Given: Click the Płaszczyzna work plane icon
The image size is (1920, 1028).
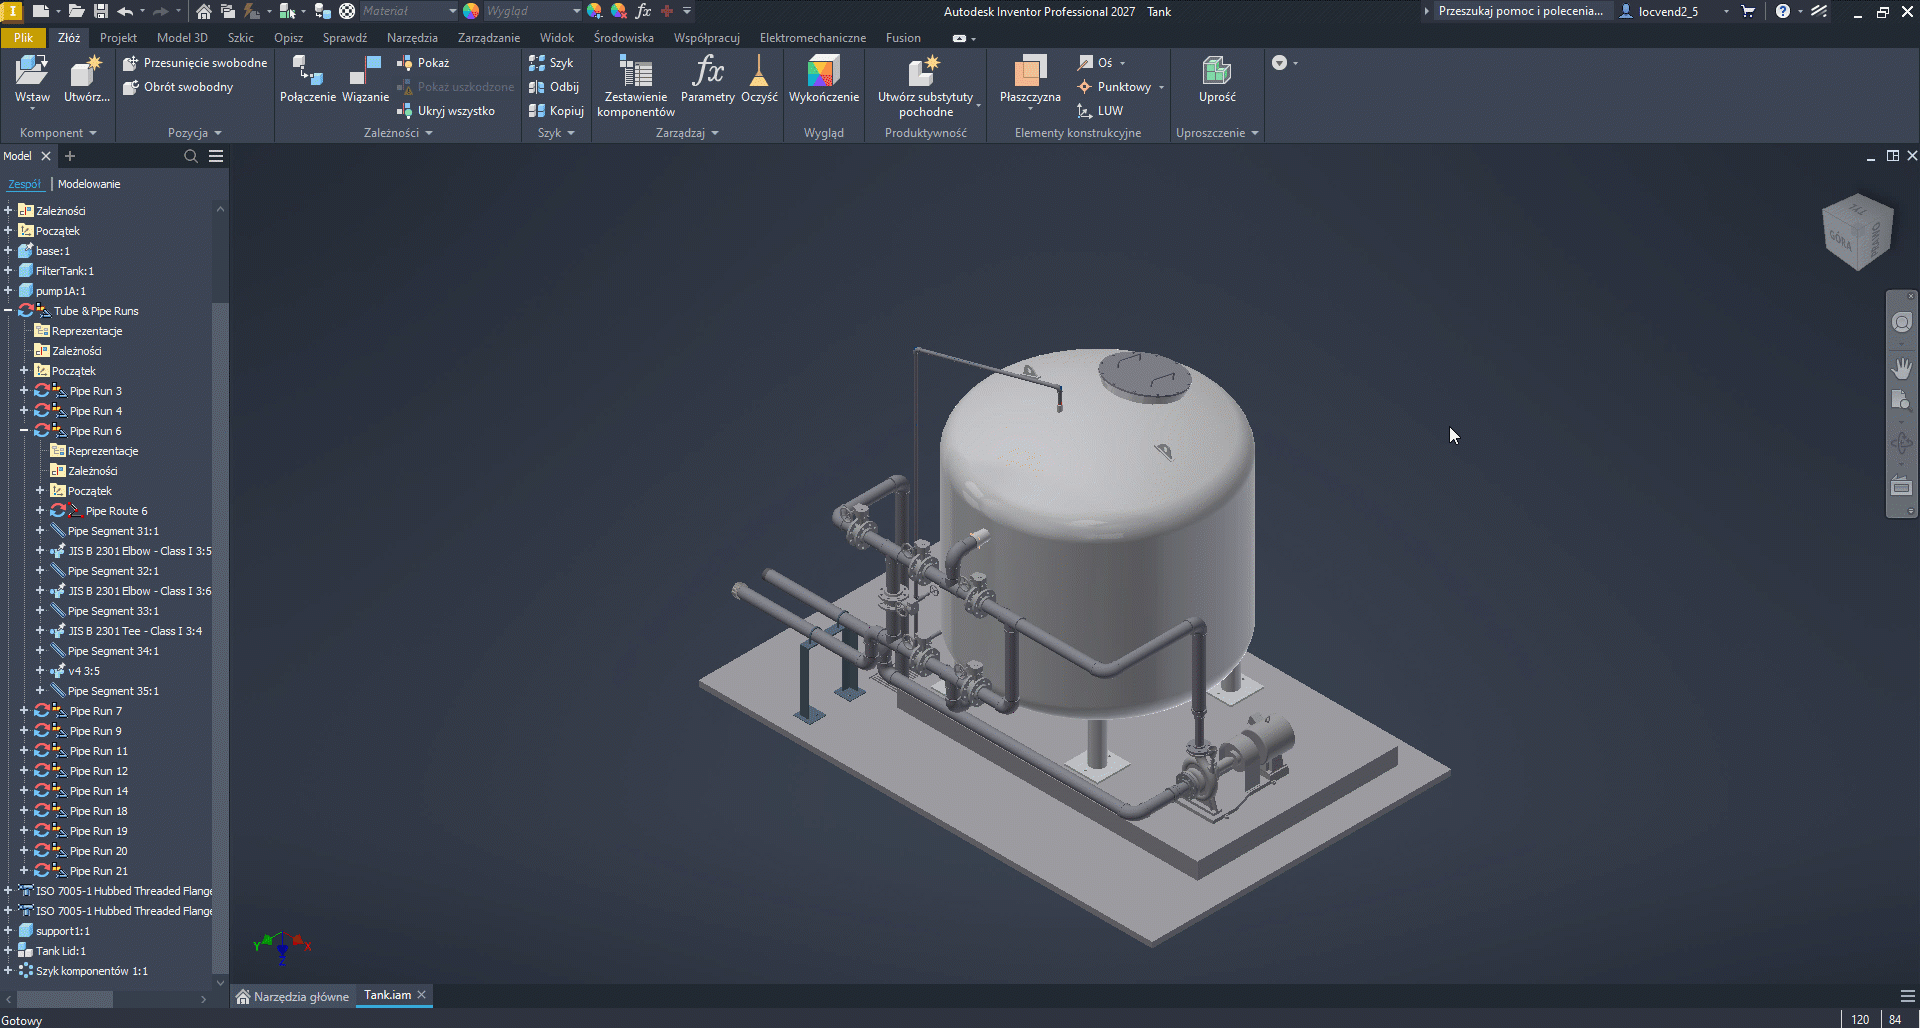Looking at the screenshot, I should [1030, 72].
